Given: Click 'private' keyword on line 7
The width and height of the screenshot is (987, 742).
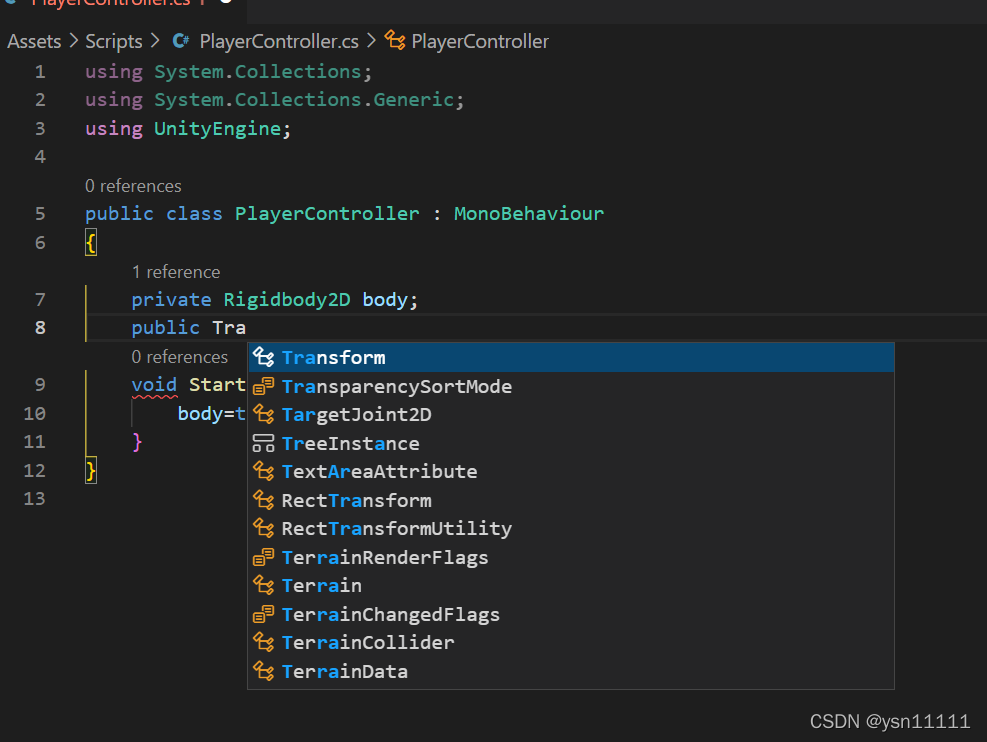Looking at the screenshot, I should (171, 300).
